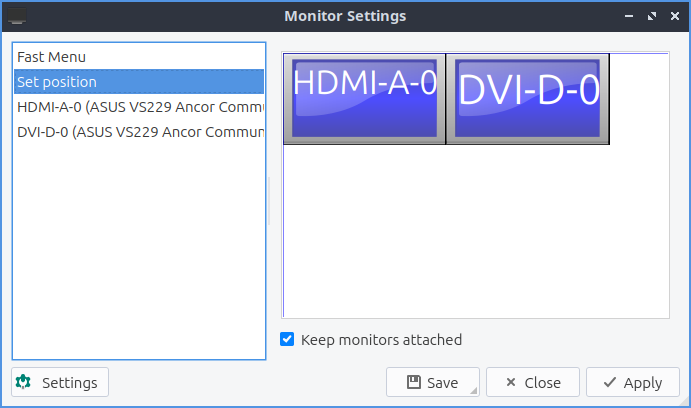This screenshot has height=408, width=691.
Task: Click the checkmark icon on Apply button
Action: tap(608, 382)
